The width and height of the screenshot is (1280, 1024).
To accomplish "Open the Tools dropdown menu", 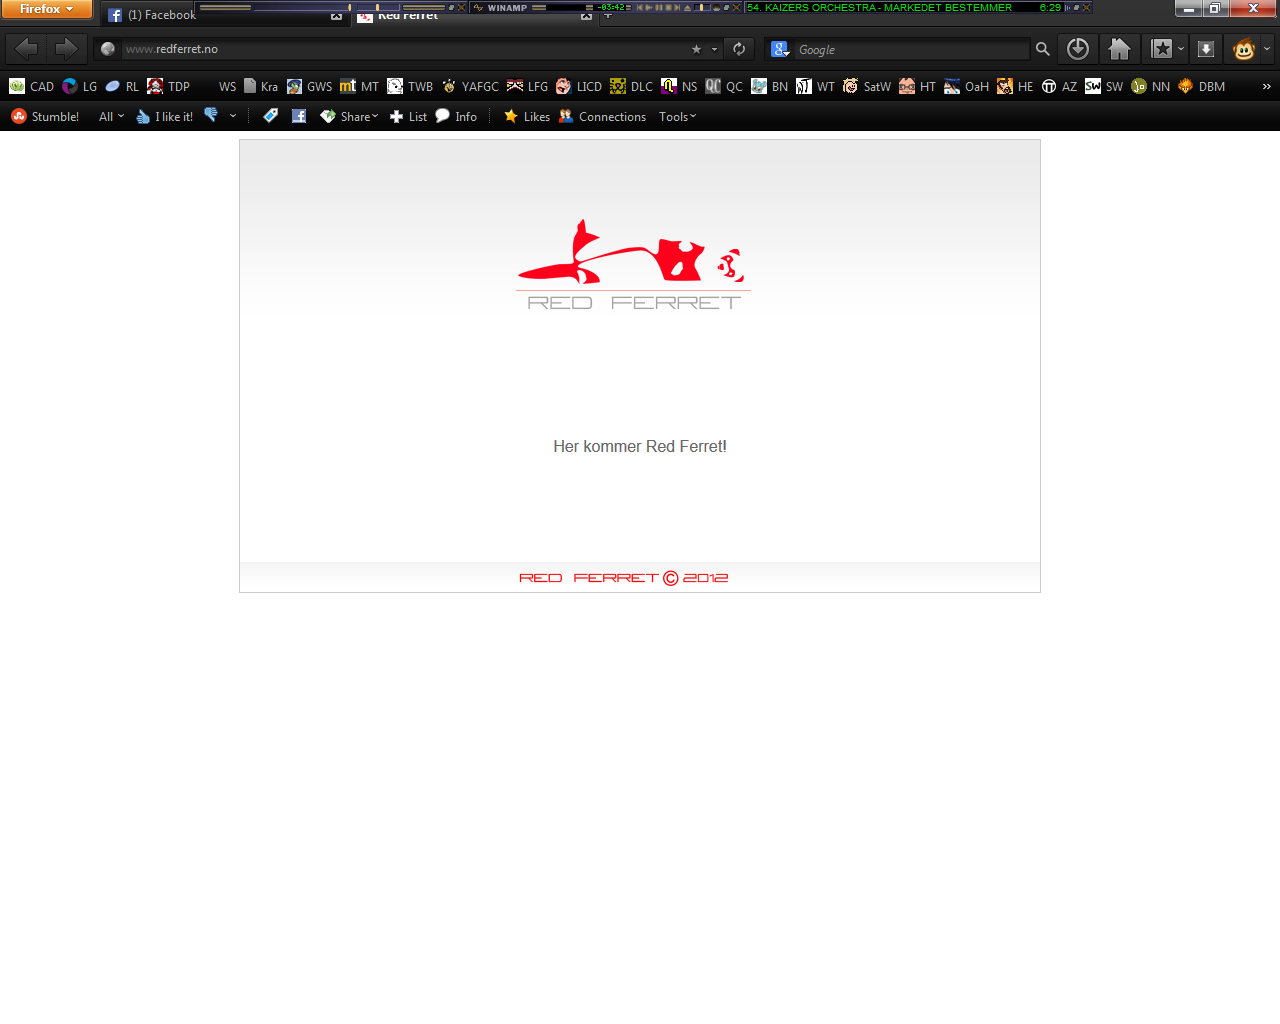I will 677,117.
